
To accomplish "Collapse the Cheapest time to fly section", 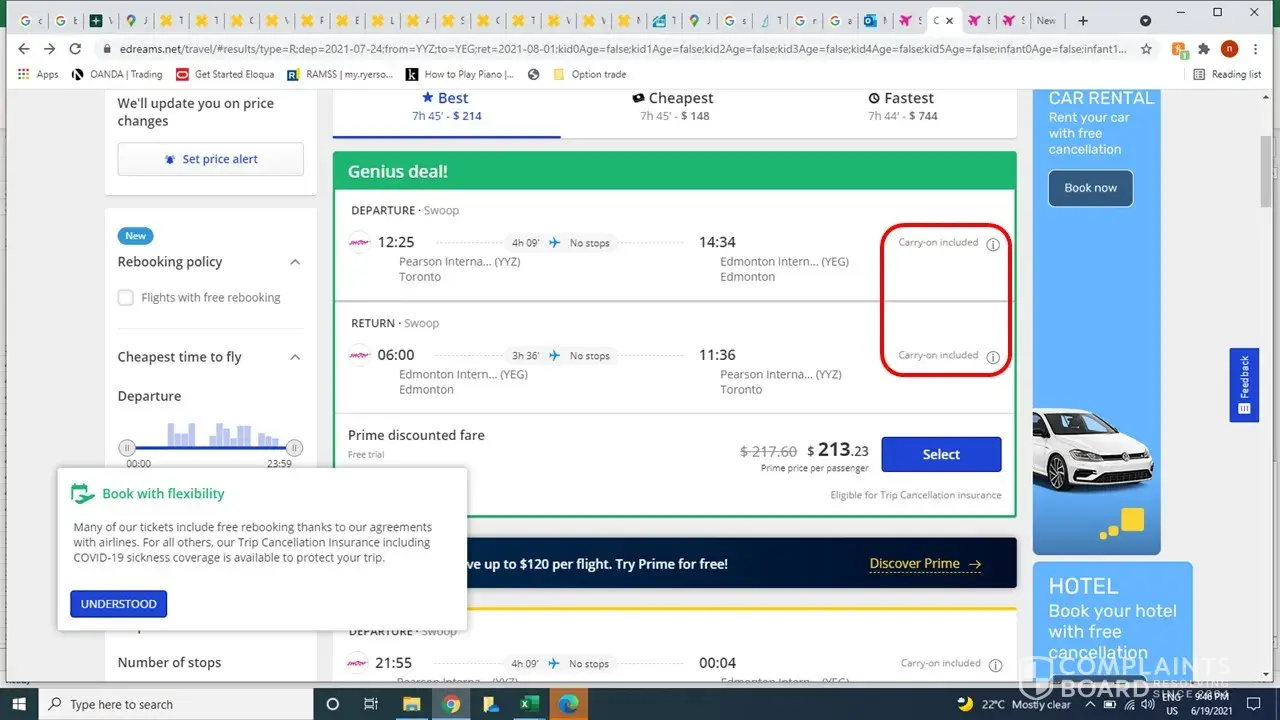I will click(x=295, y=357).
